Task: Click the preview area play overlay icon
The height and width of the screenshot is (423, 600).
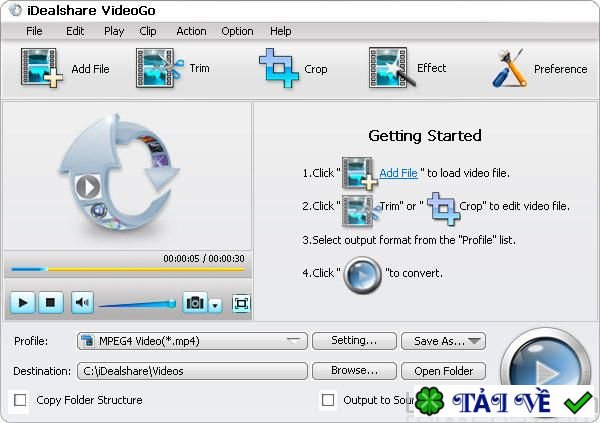Action: pyautogui.click(x=88, y=187)
